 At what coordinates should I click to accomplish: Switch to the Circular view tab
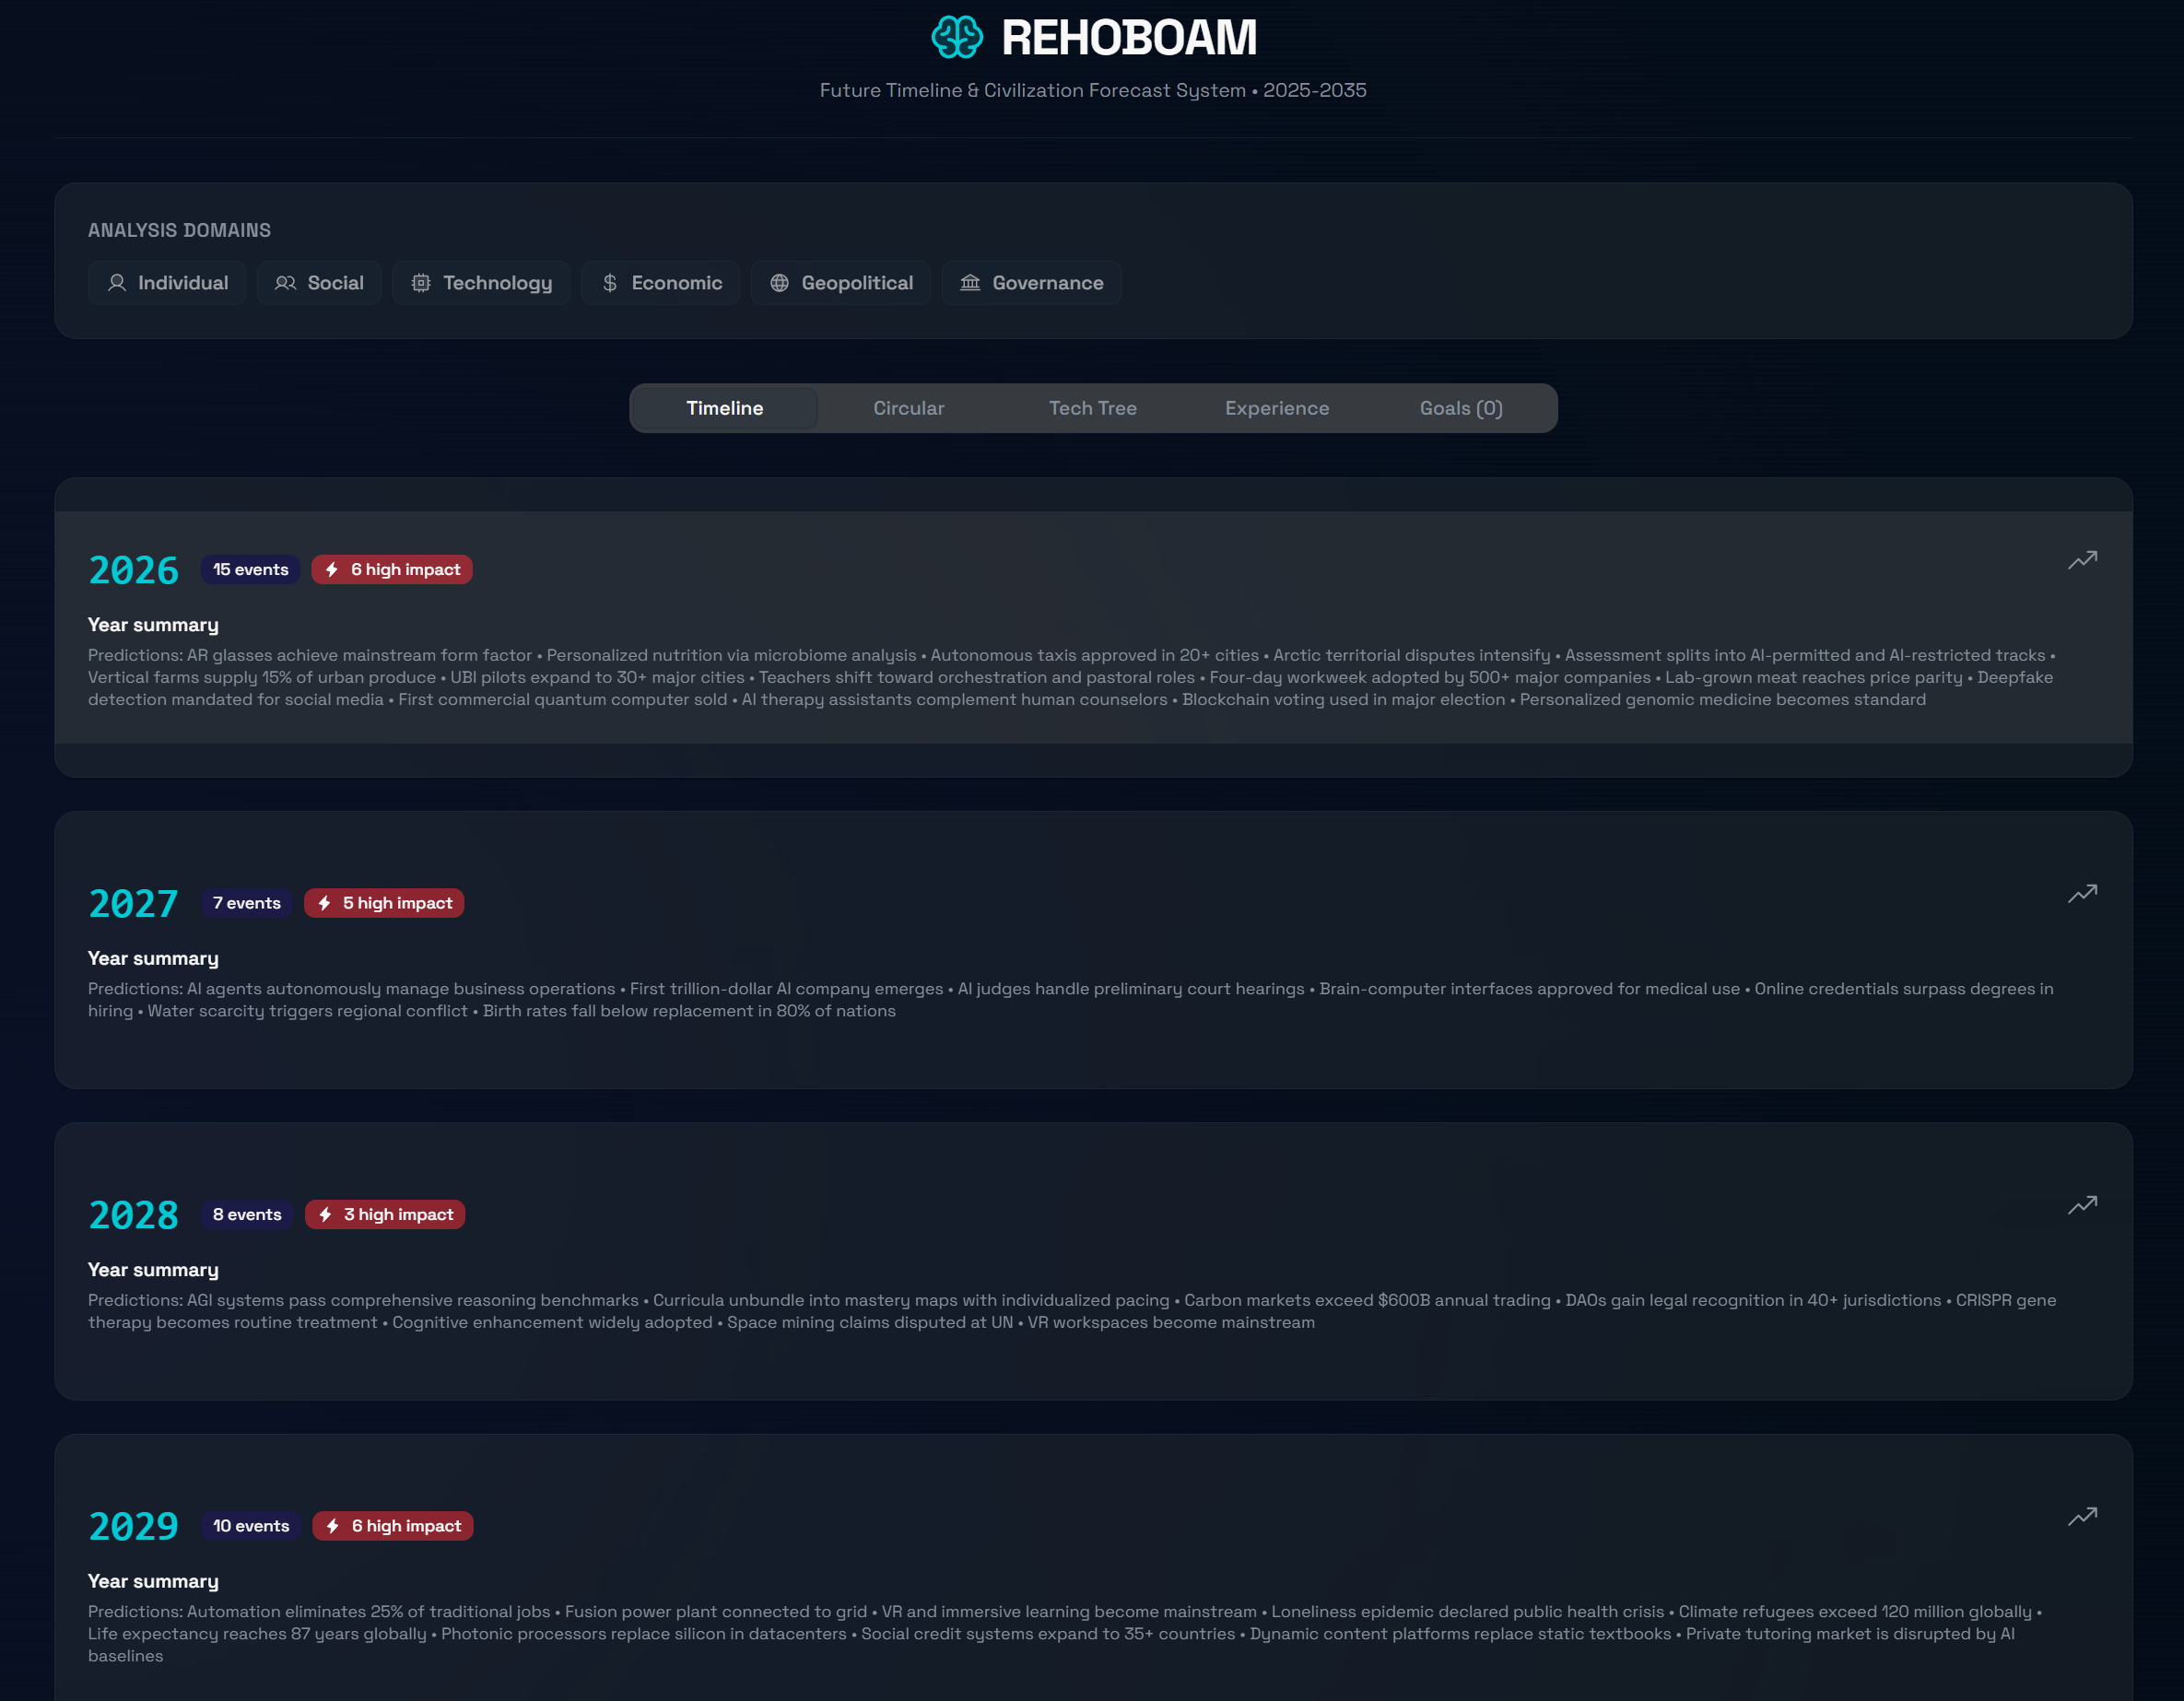tap(908, 408)
